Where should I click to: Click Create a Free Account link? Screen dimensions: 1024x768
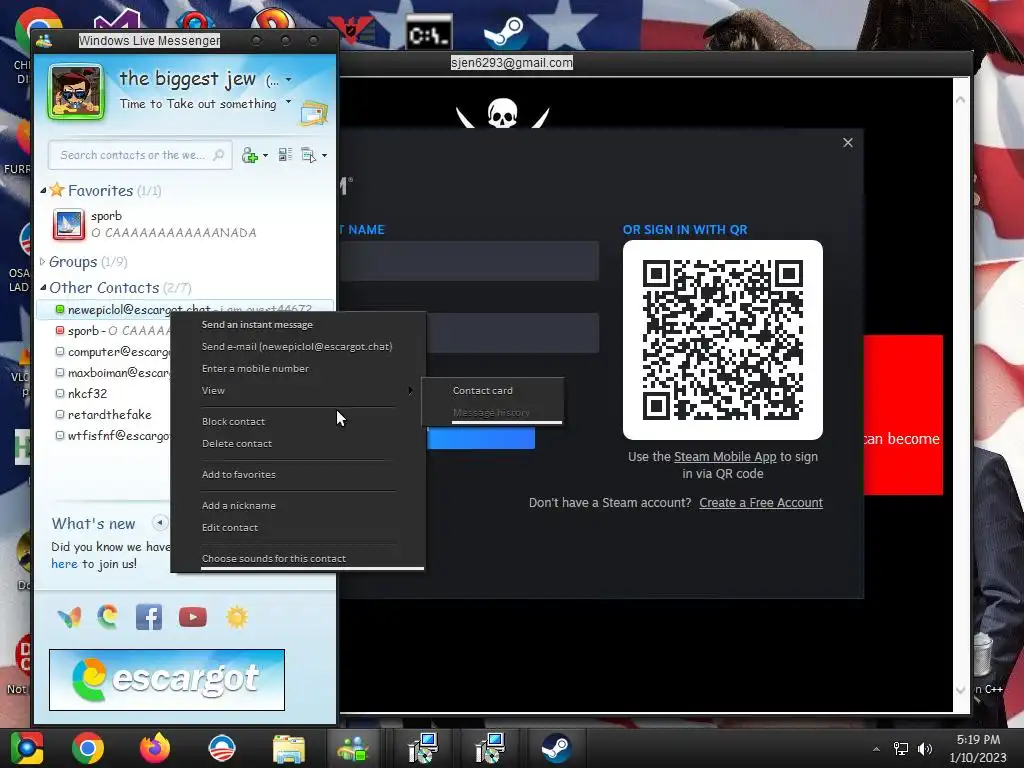tap(761, 503)
